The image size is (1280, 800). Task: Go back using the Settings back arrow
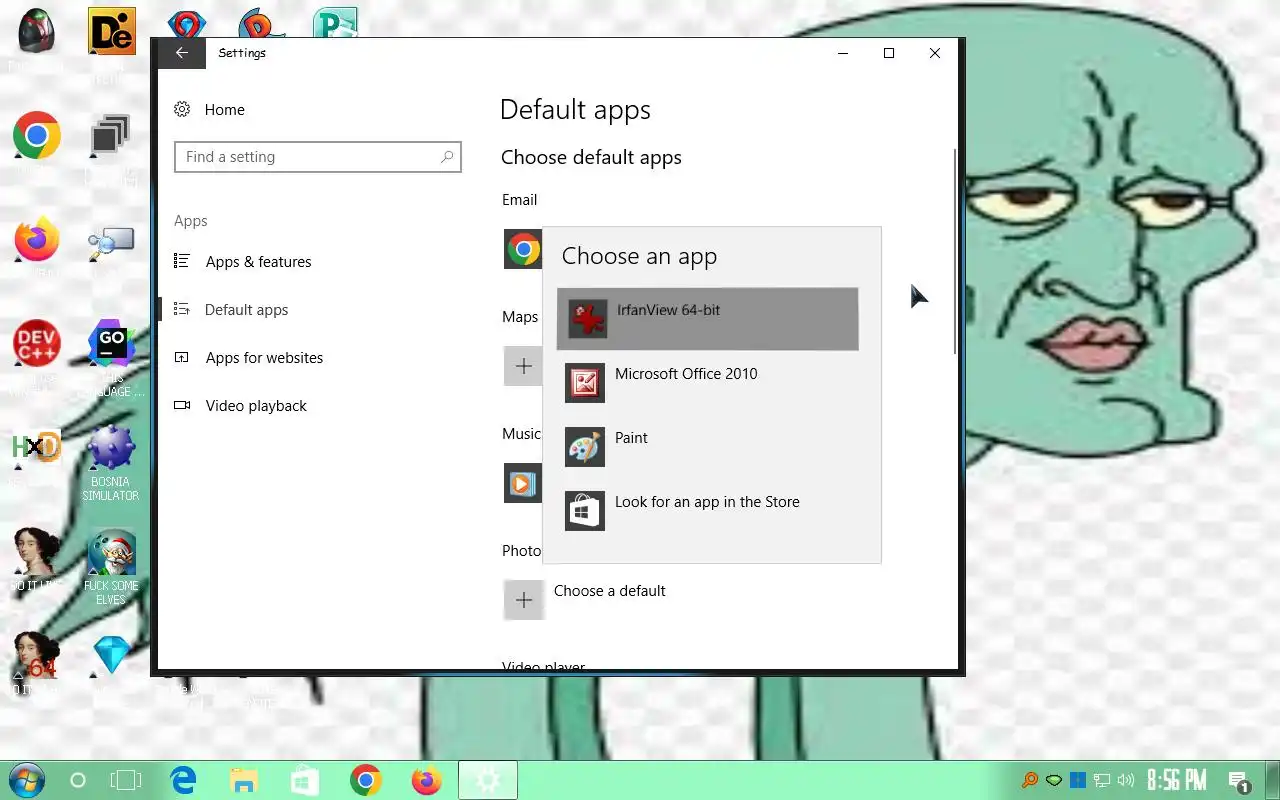181,53
